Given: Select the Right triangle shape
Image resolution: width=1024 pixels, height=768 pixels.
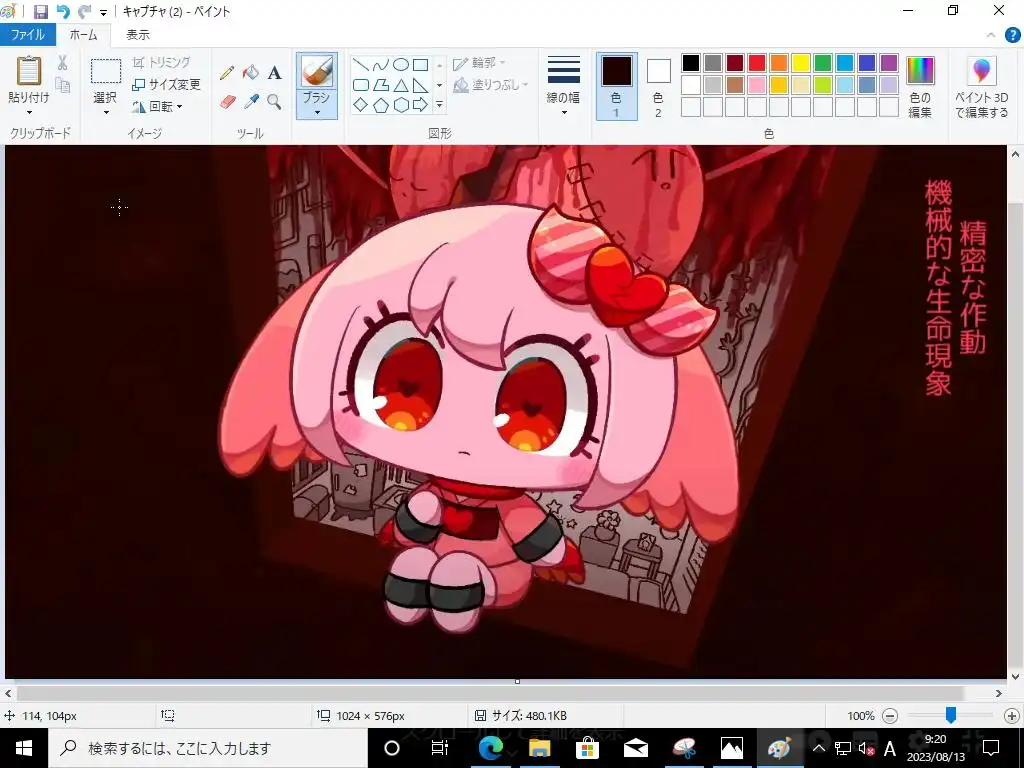Looking at the screenshot, I should point(421,85).
